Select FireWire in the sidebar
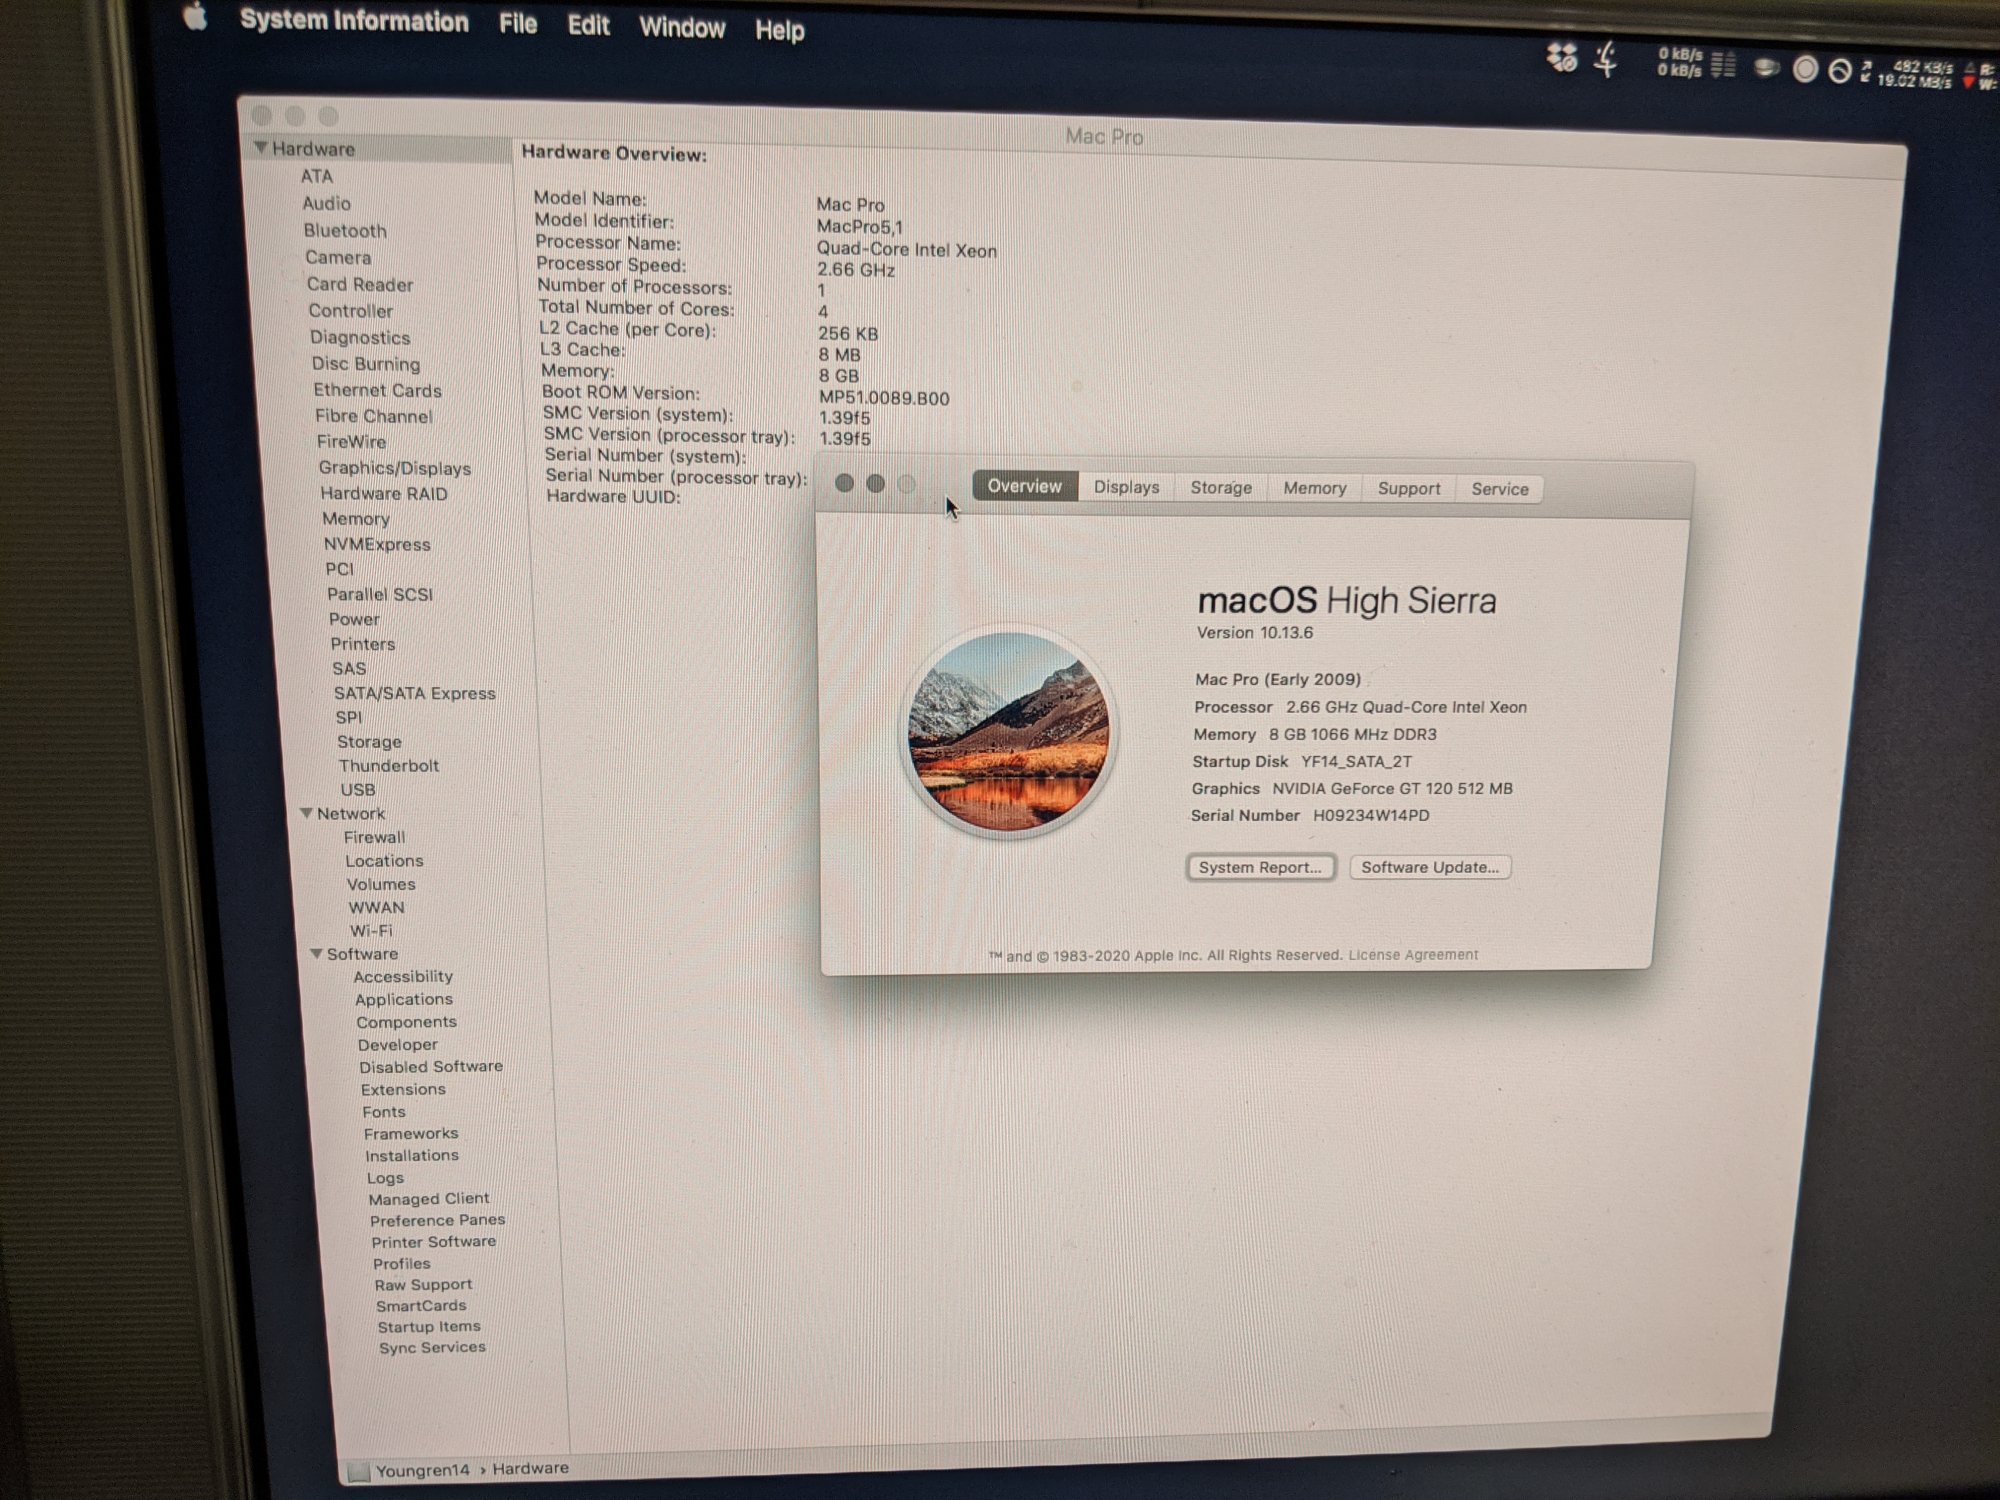The width and height of the screenshot is (2000, 1500). (x=351, y=441)
